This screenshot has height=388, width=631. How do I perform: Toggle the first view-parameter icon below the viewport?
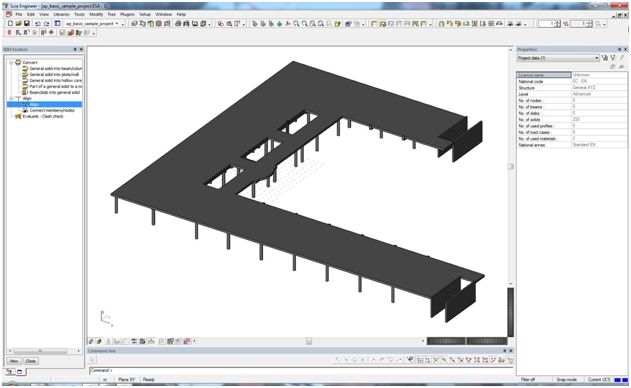(91, 341)
